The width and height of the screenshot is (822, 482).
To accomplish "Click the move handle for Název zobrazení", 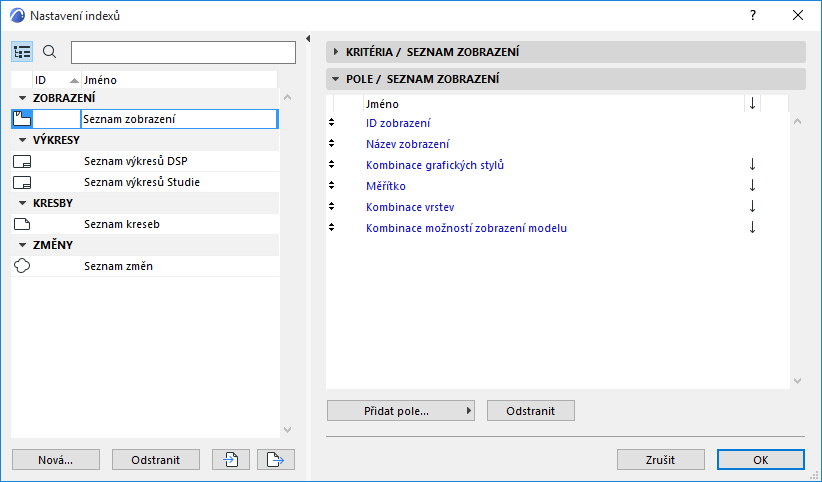I will pos(331,143).
